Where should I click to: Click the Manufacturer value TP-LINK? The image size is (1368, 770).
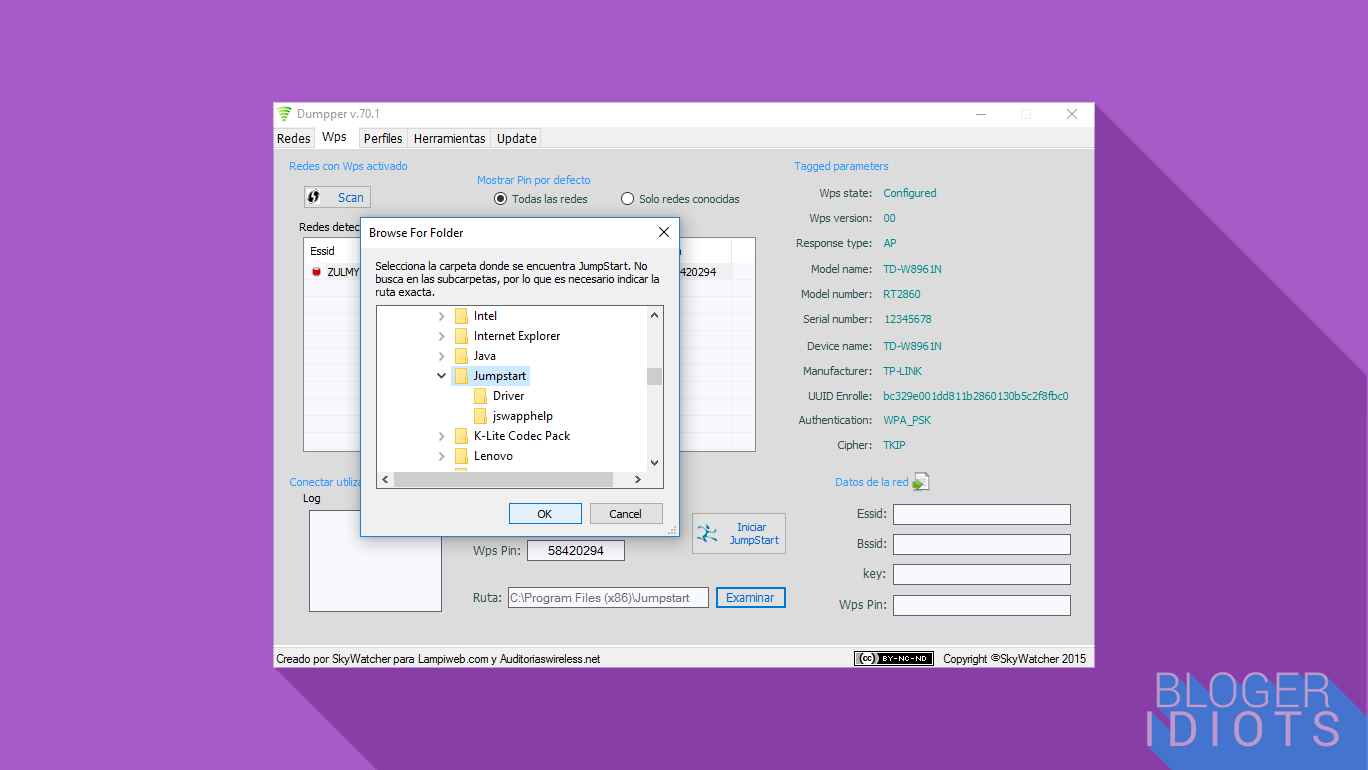903,371
